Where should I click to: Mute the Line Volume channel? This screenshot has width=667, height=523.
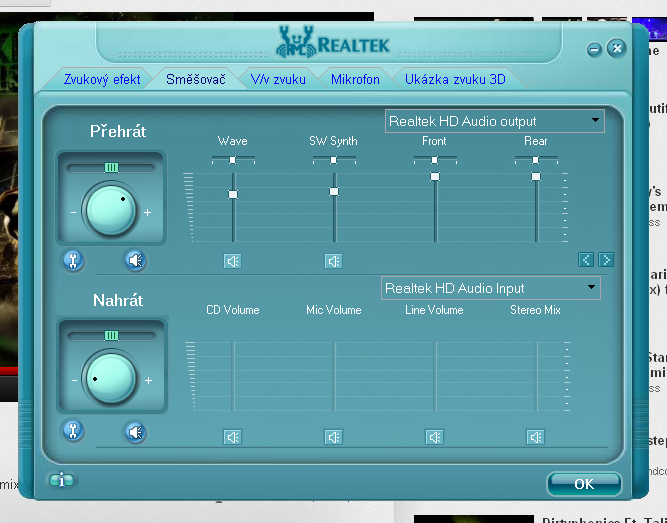435,437
